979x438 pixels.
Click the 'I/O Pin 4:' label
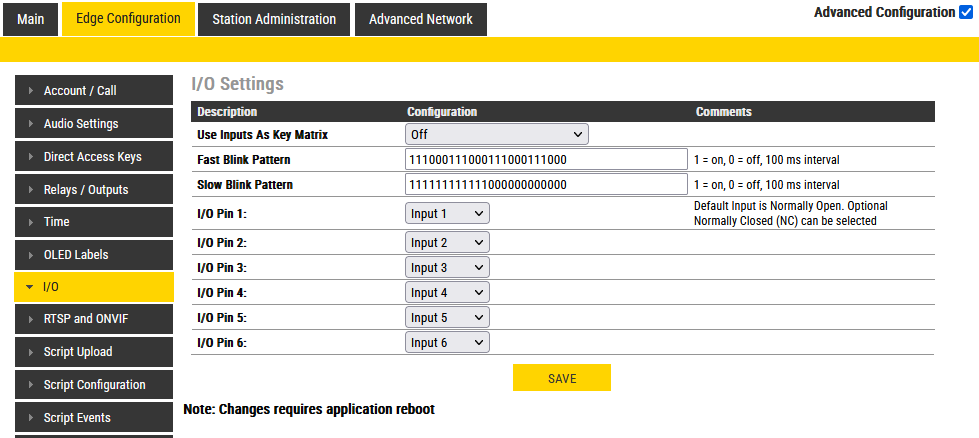point(222,293)
